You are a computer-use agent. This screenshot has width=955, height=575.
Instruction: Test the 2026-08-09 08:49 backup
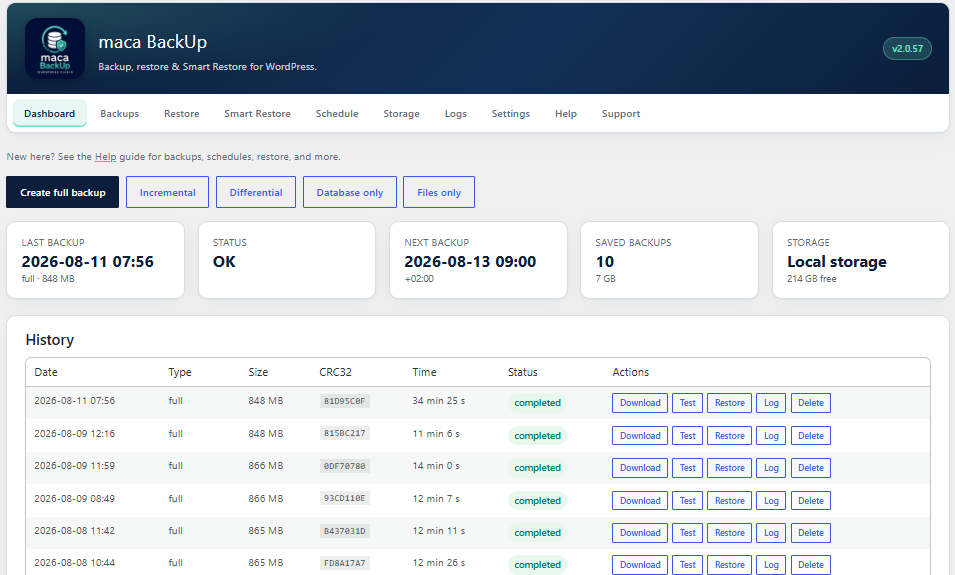pyautogui.click(x=688, y=501)
